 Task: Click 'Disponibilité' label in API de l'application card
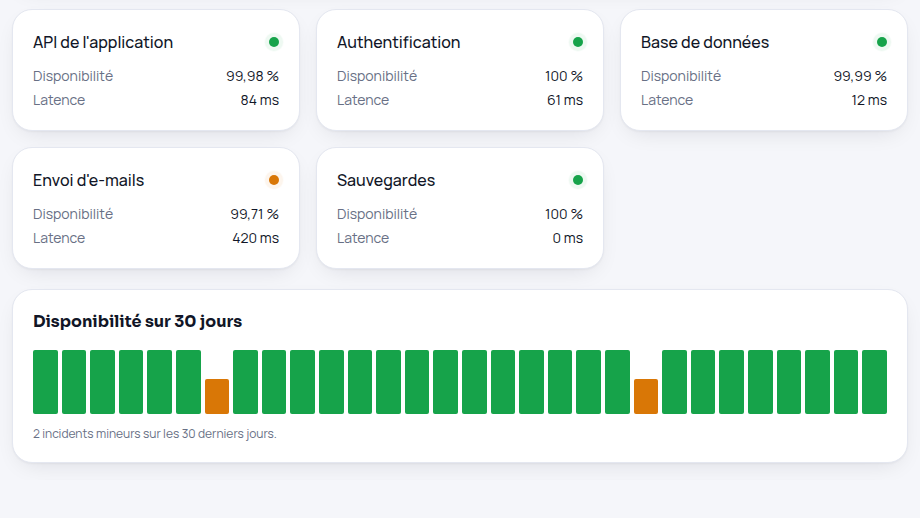click(x=73, y=76)
